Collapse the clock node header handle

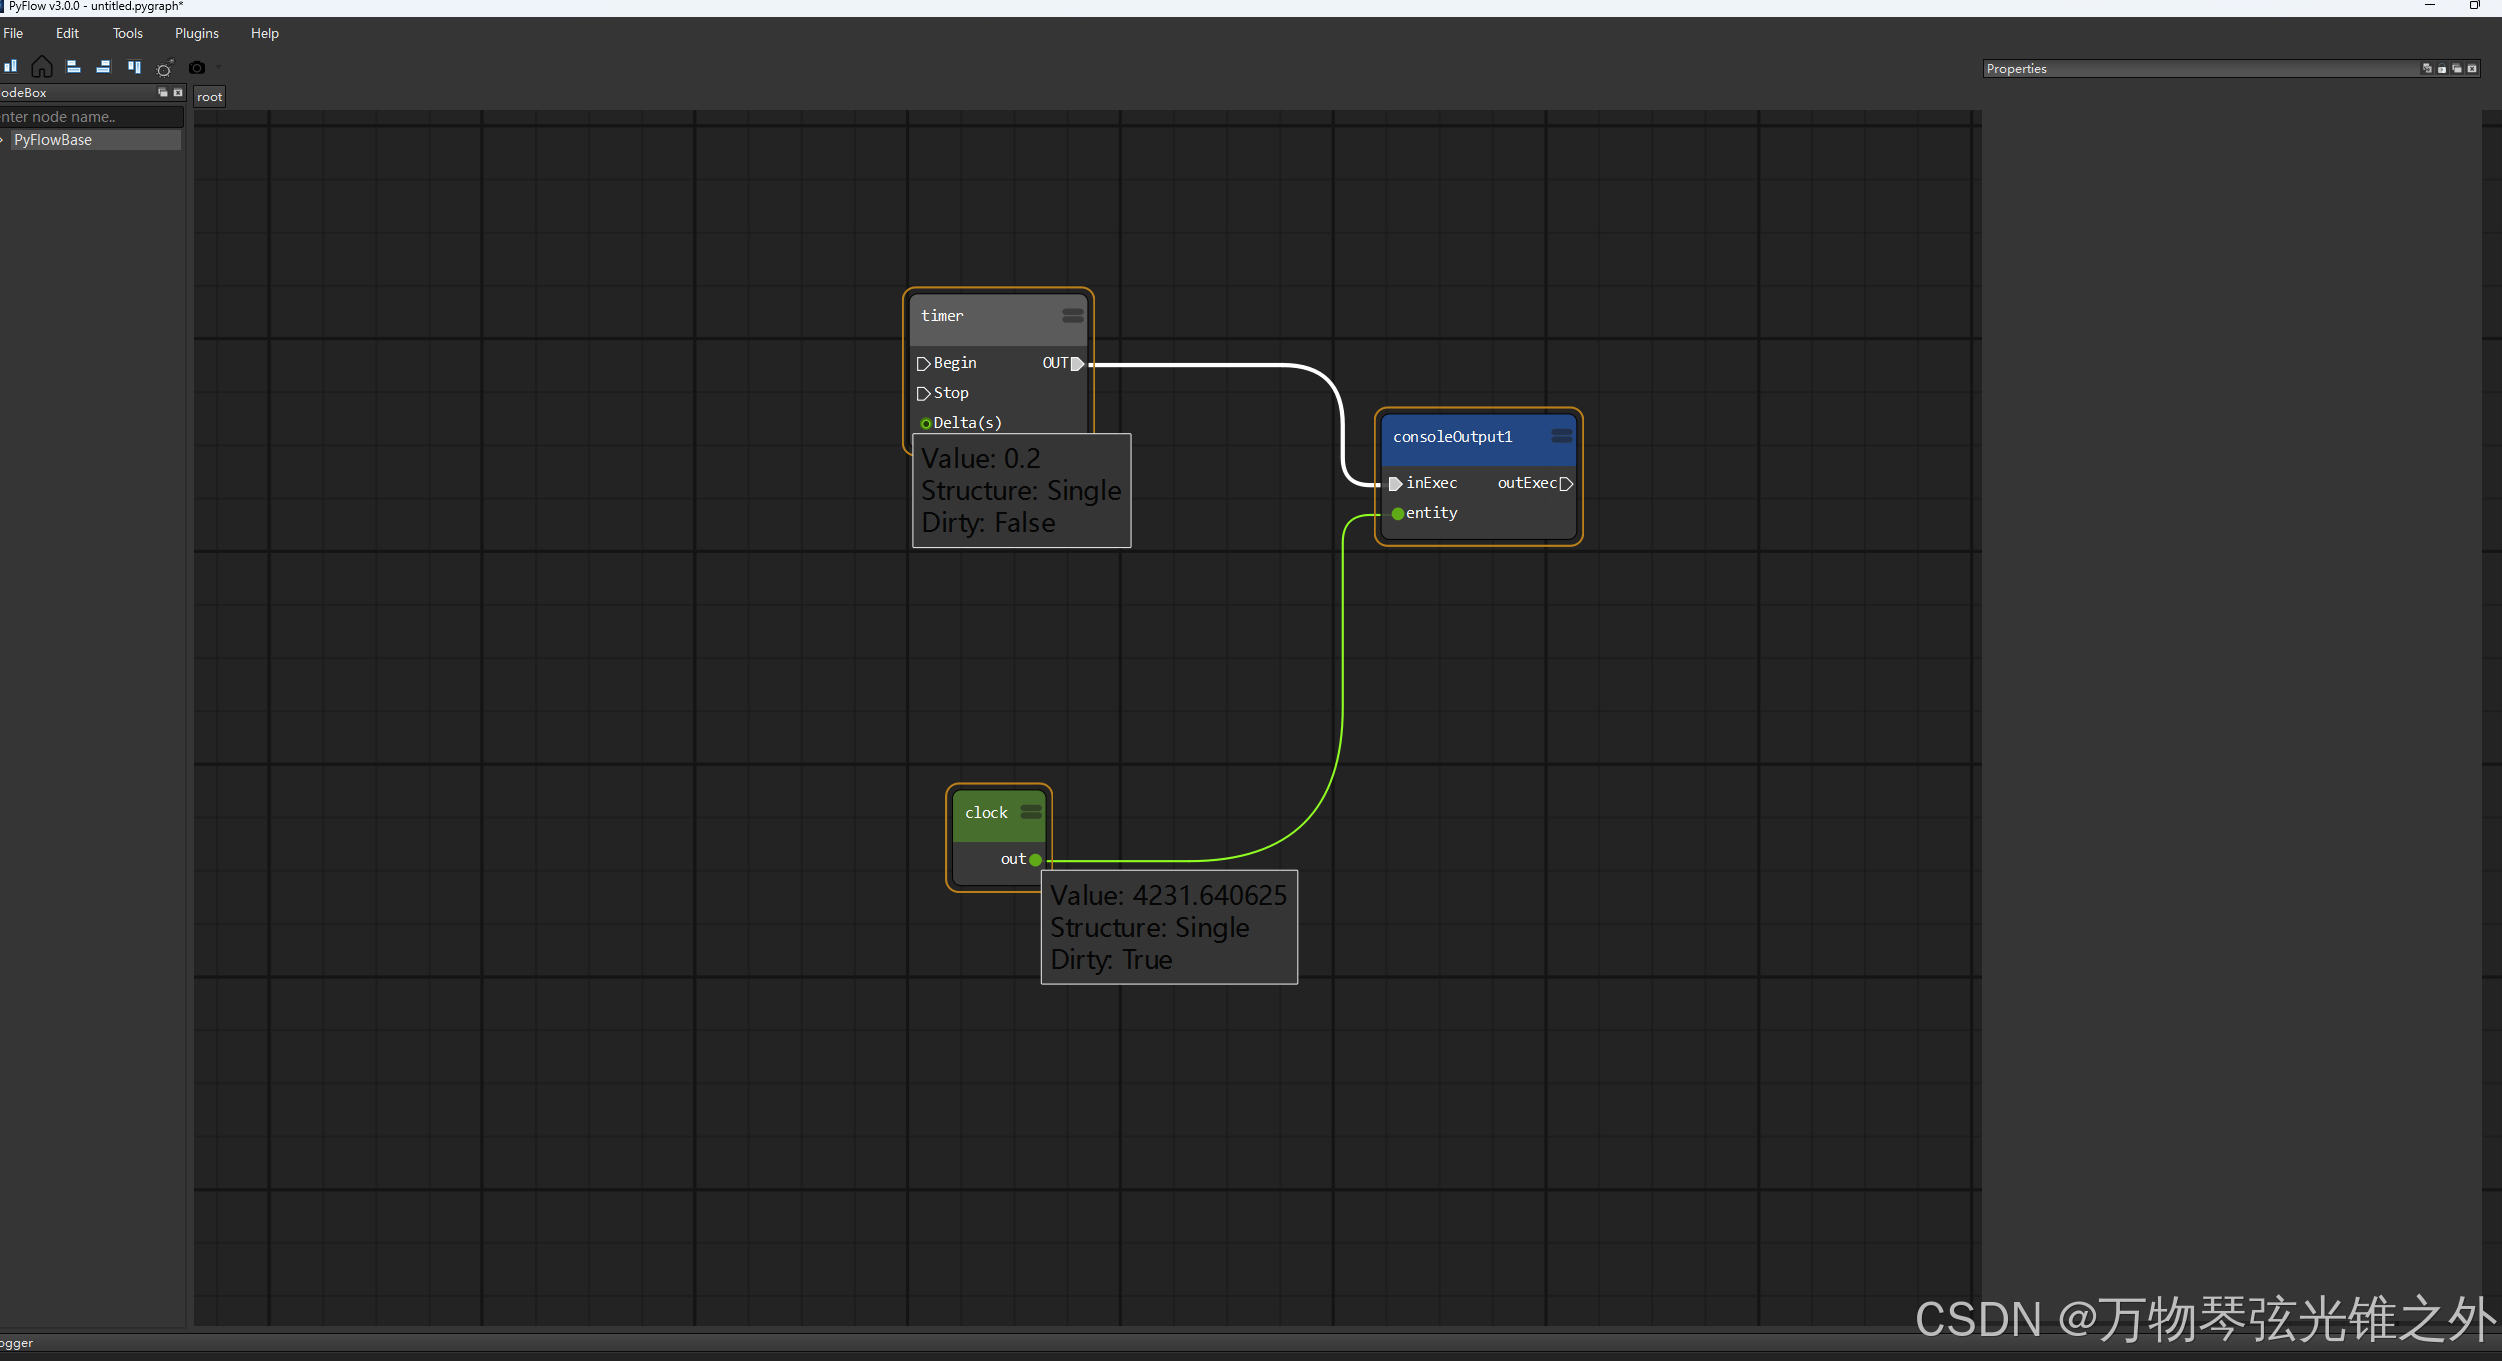(x=1031, y=813)
